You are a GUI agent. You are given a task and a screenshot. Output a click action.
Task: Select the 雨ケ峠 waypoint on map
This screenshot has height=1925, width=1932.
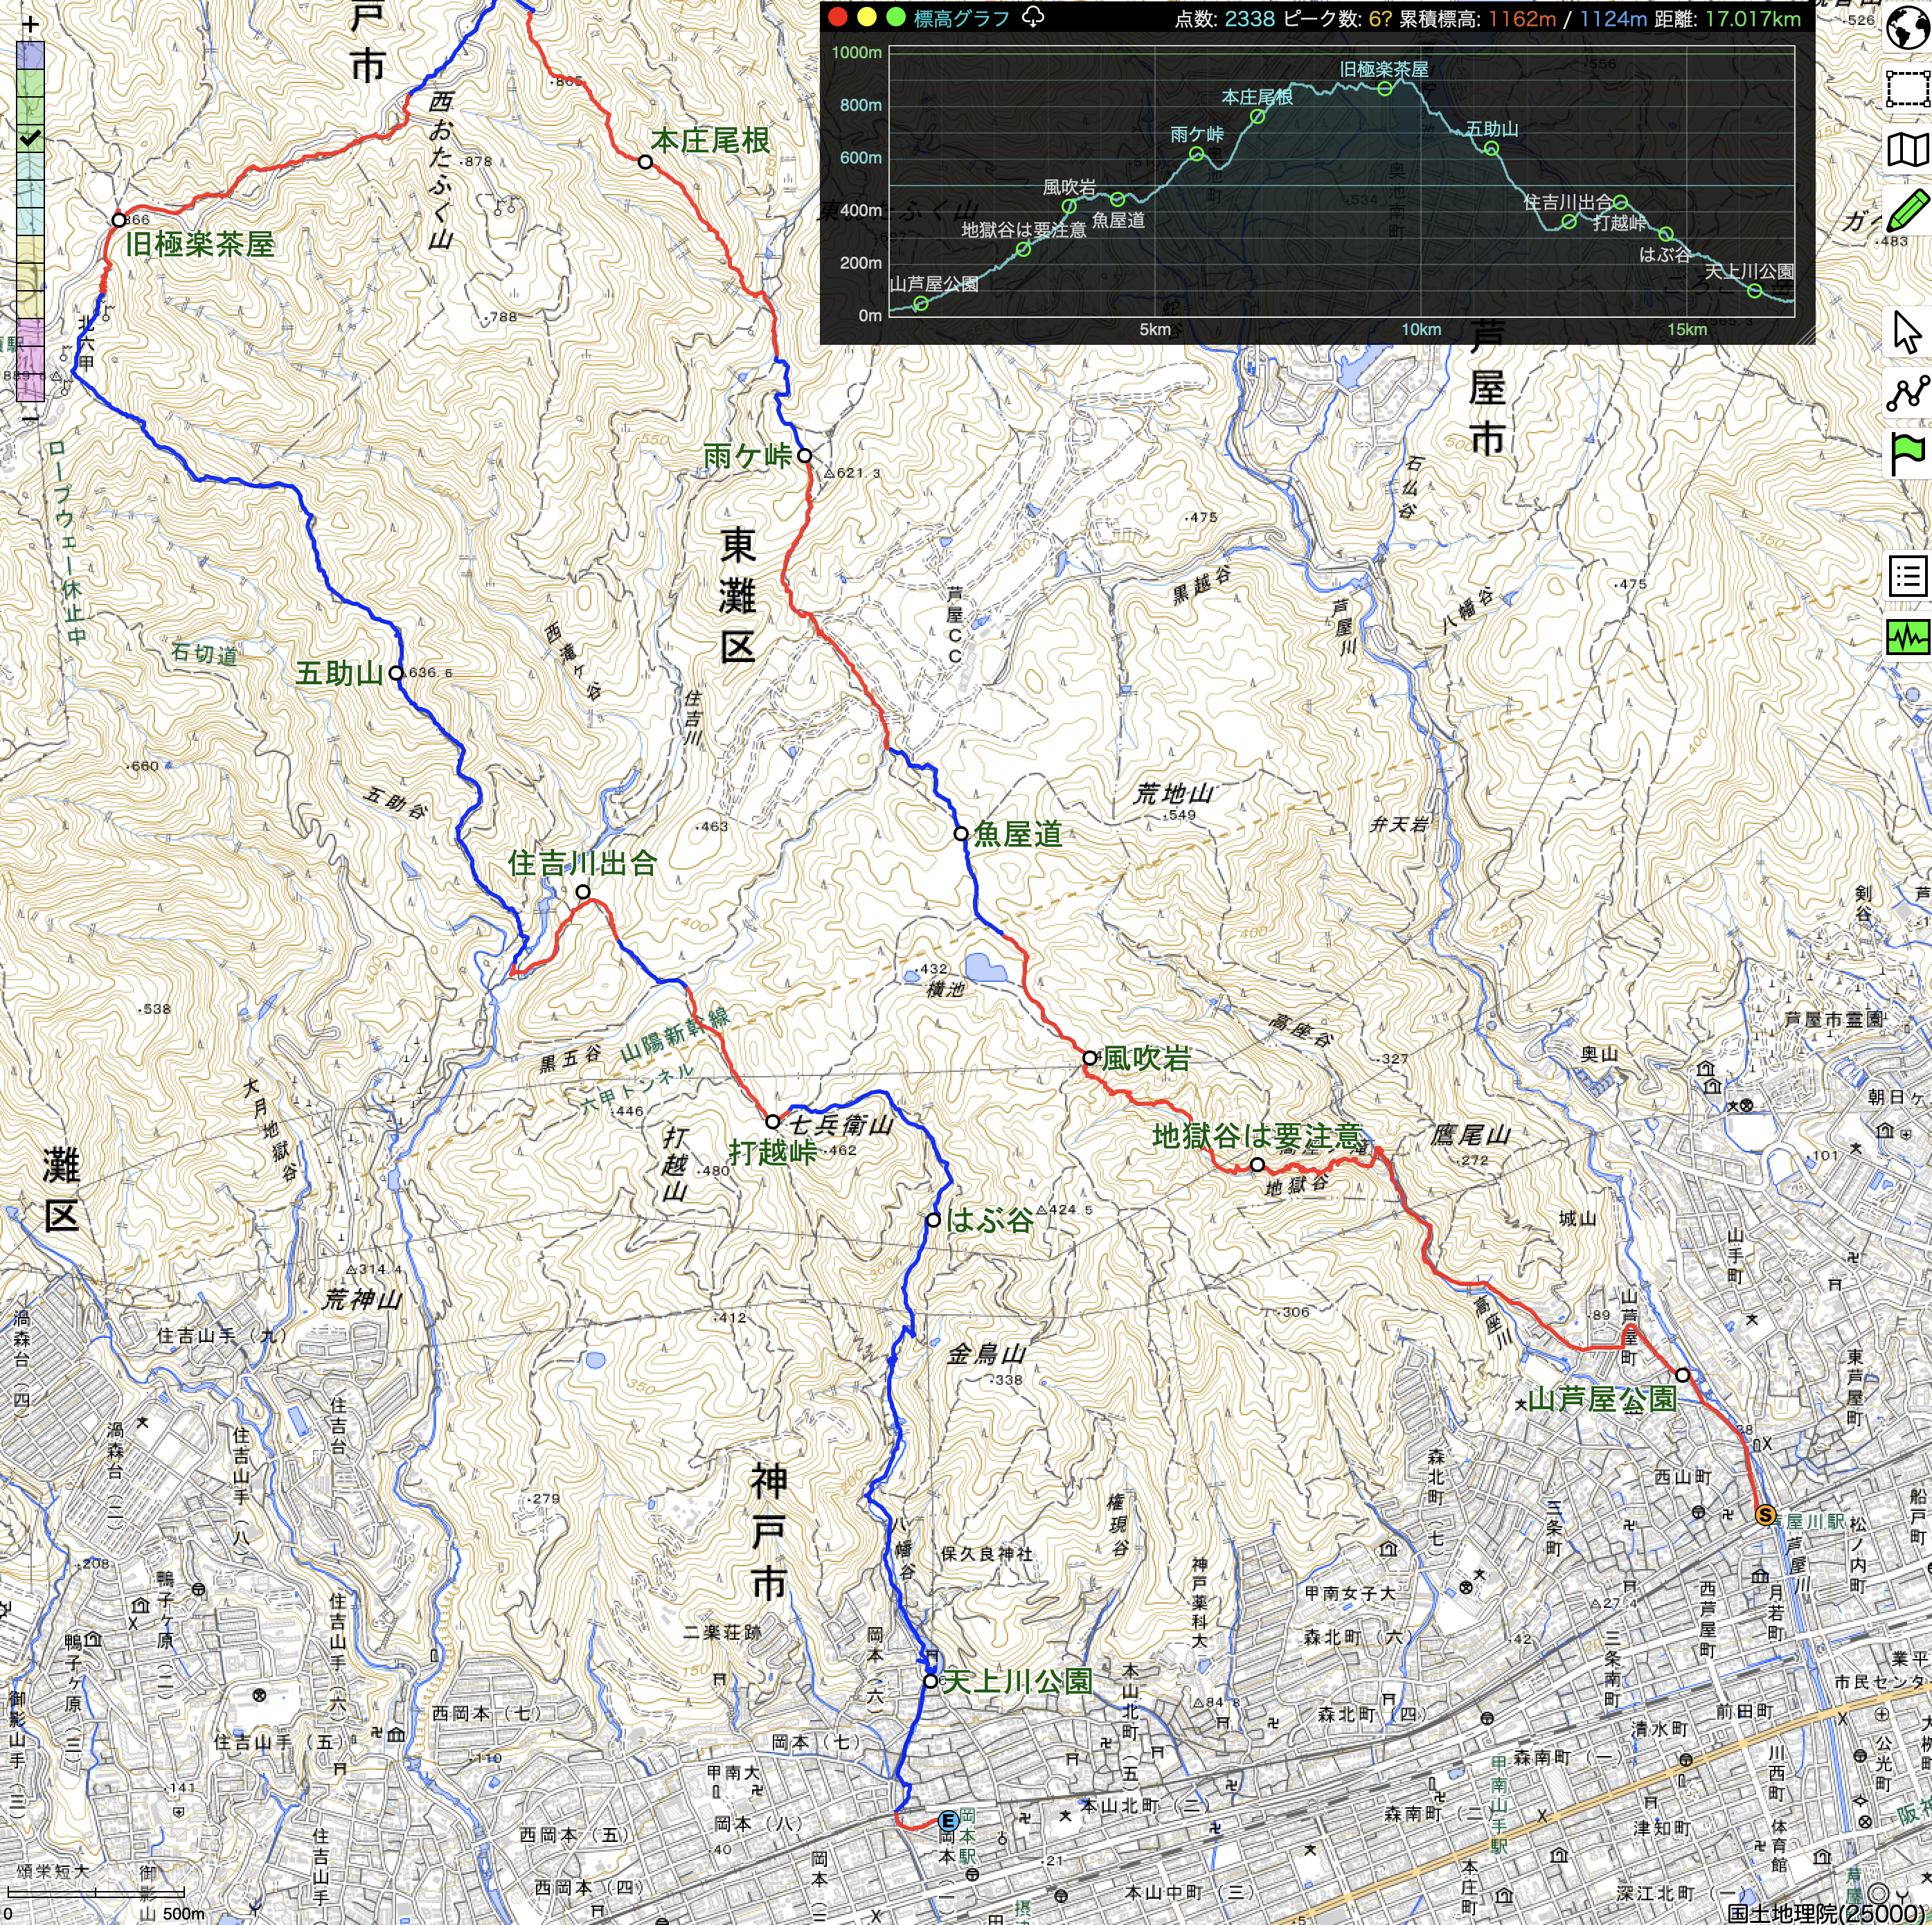pyautogui.click(x=804, y=456)
